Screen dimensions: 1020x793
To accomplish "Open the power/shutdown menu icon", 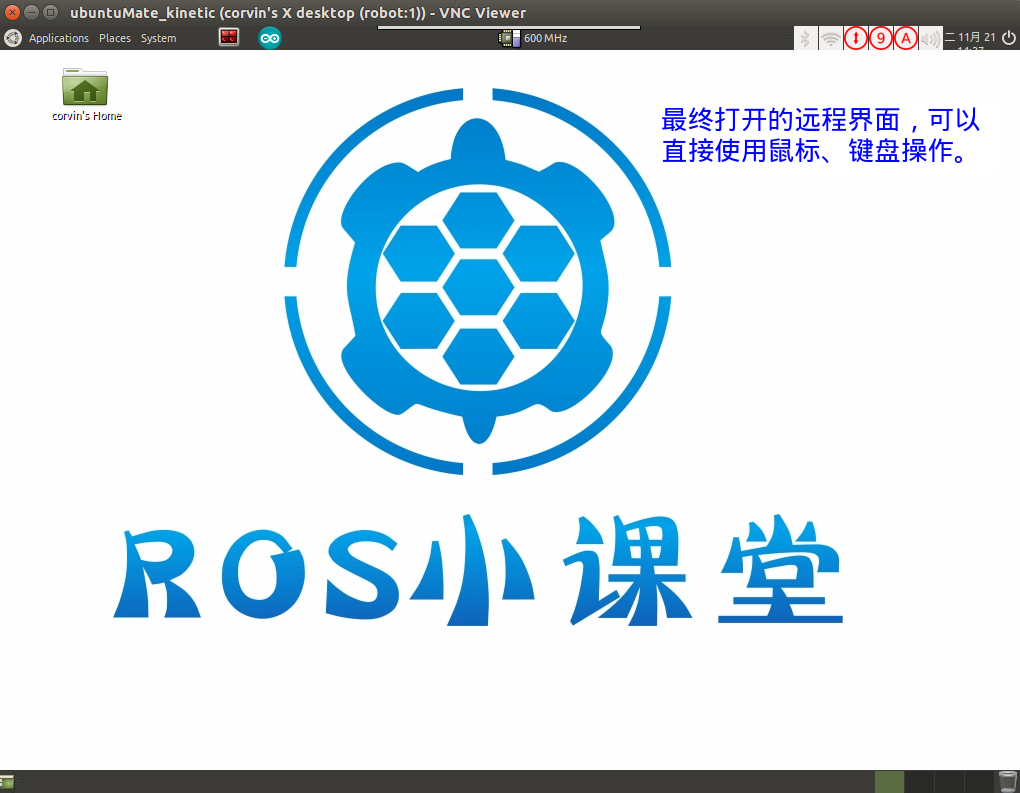I will pos(1008,38).
